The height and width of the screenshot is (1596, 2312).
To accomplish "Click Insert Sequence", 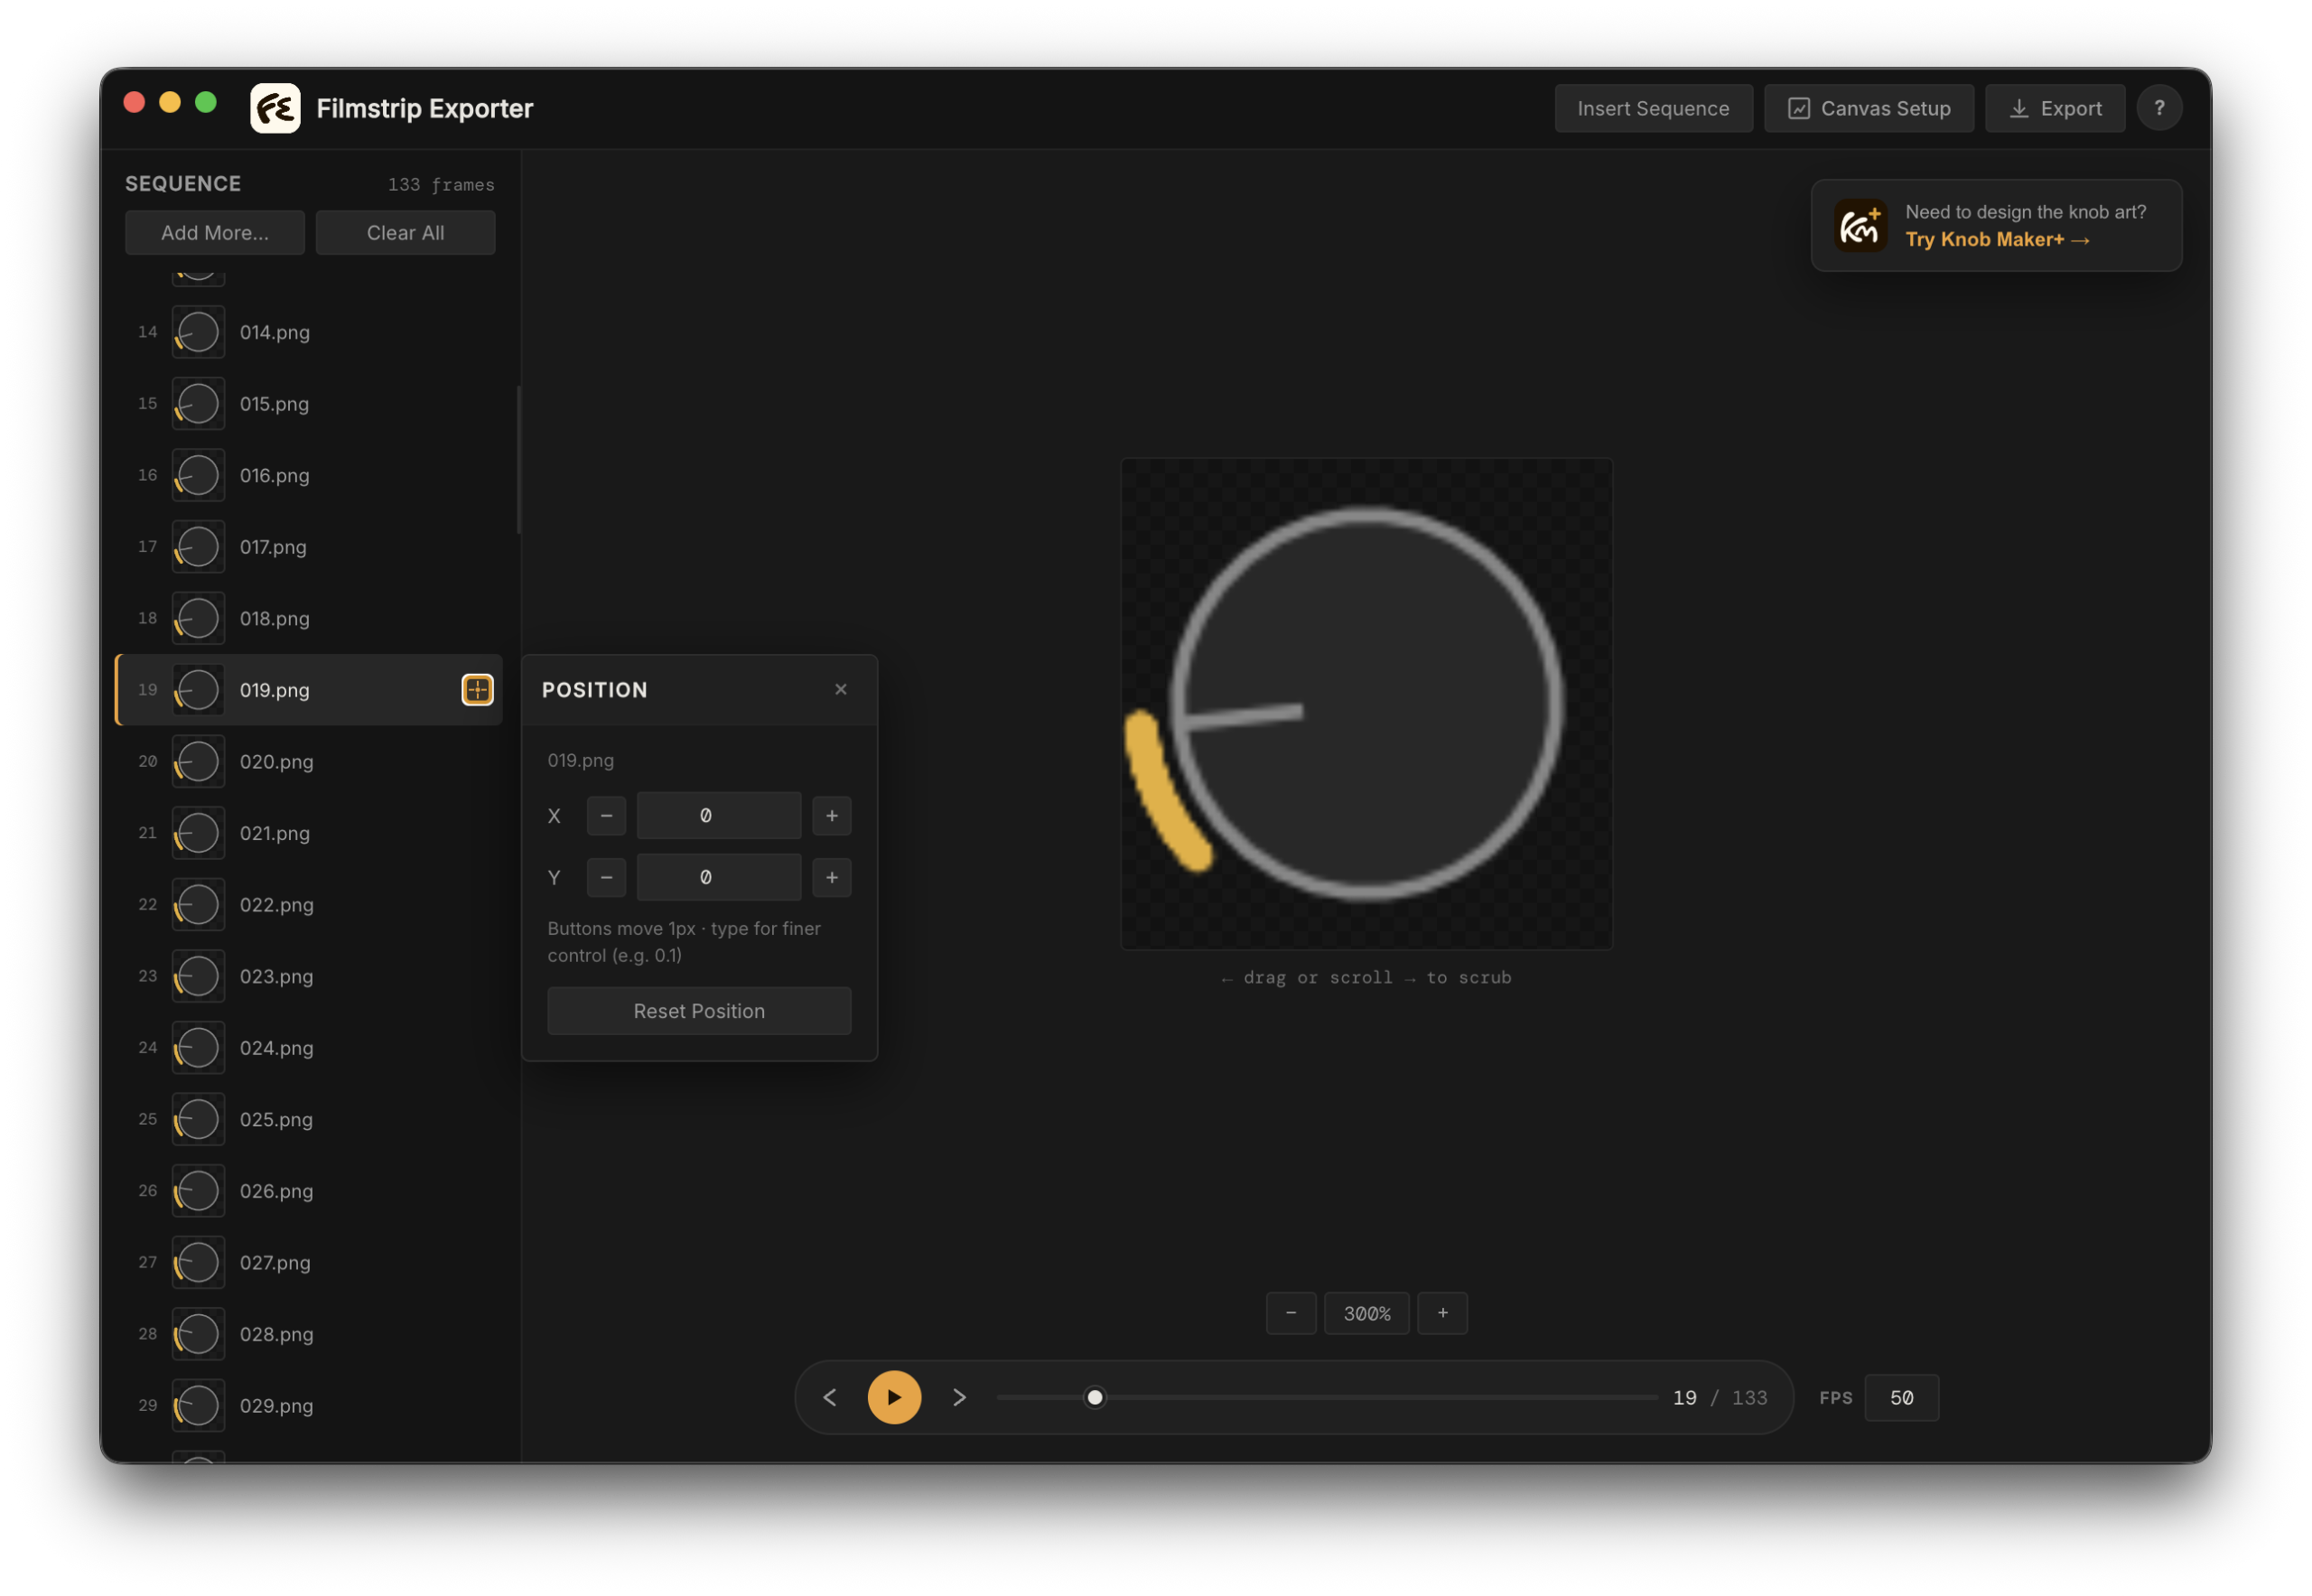I will [1652, 108].
